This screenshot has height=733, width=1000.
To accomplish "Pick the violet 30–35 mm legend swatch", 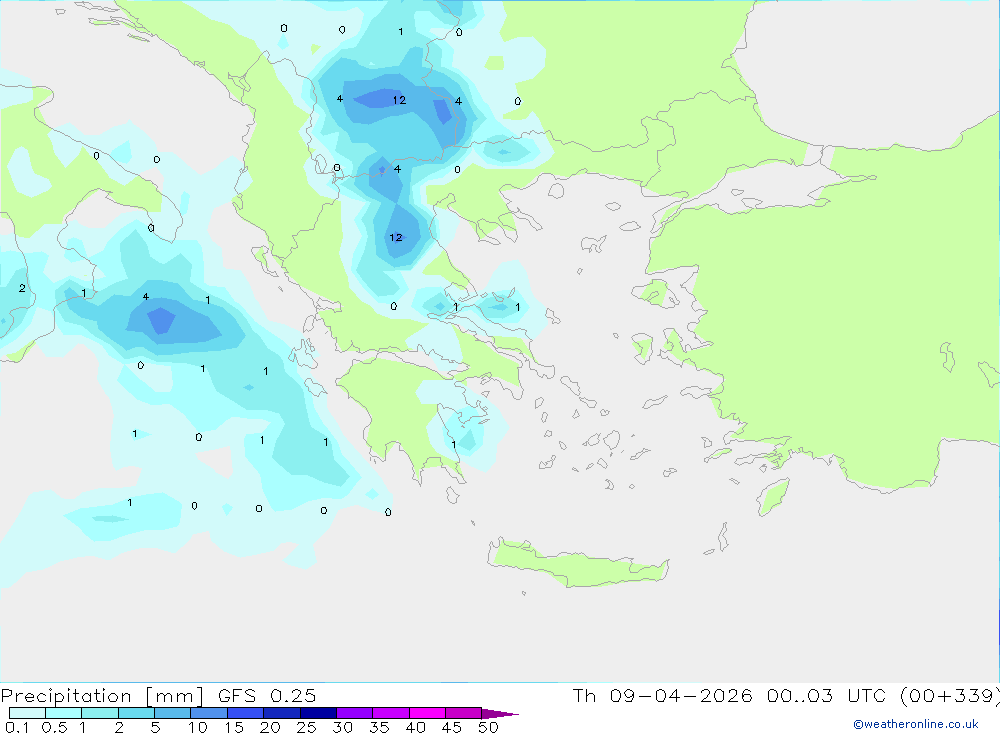I will pos(354,713).
